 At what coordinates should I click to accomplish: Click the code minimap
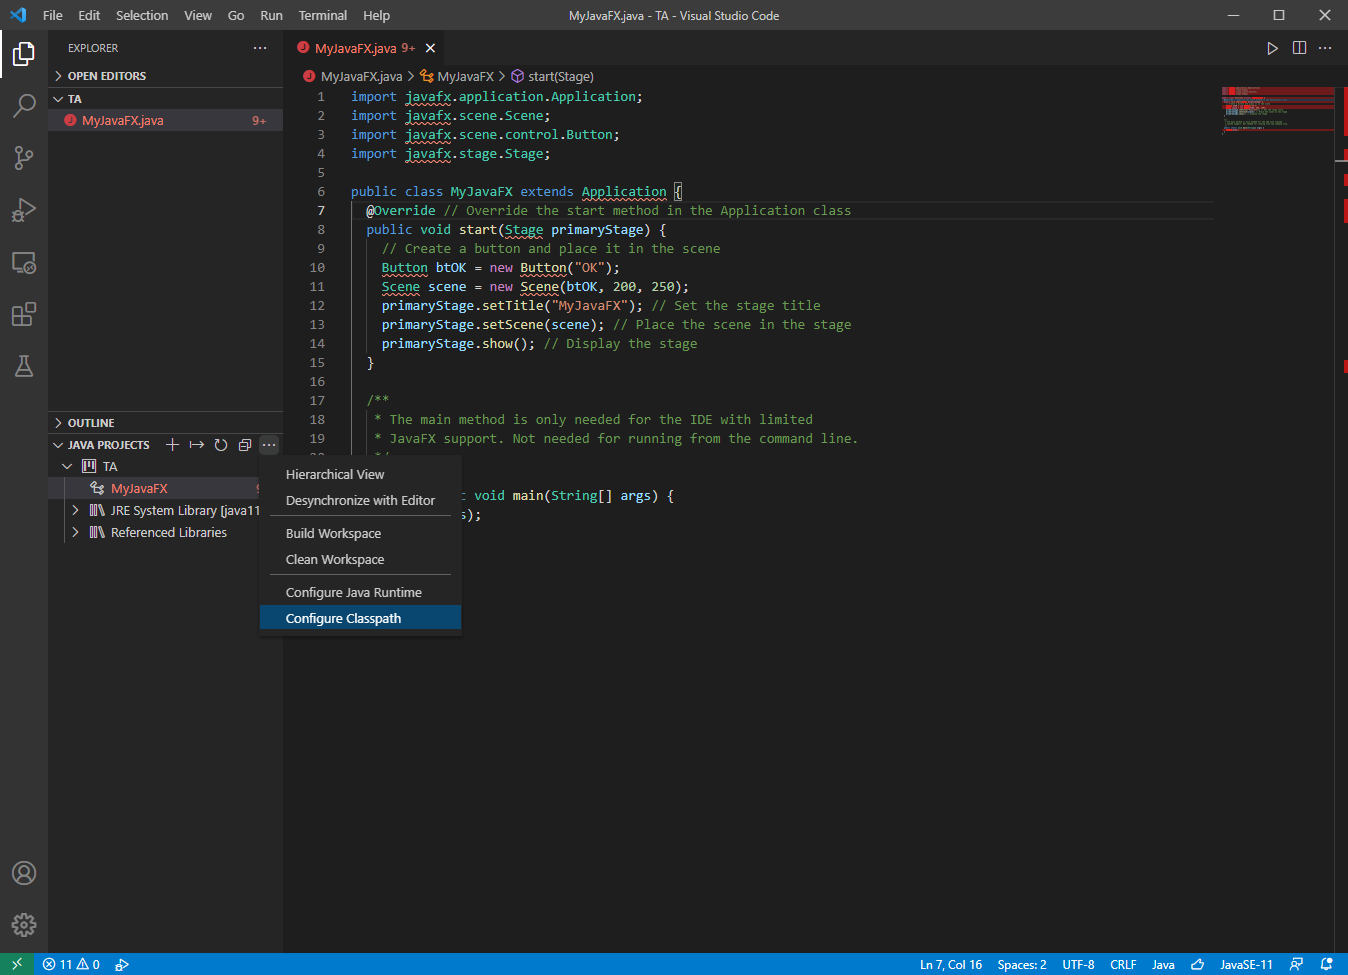1277,109
